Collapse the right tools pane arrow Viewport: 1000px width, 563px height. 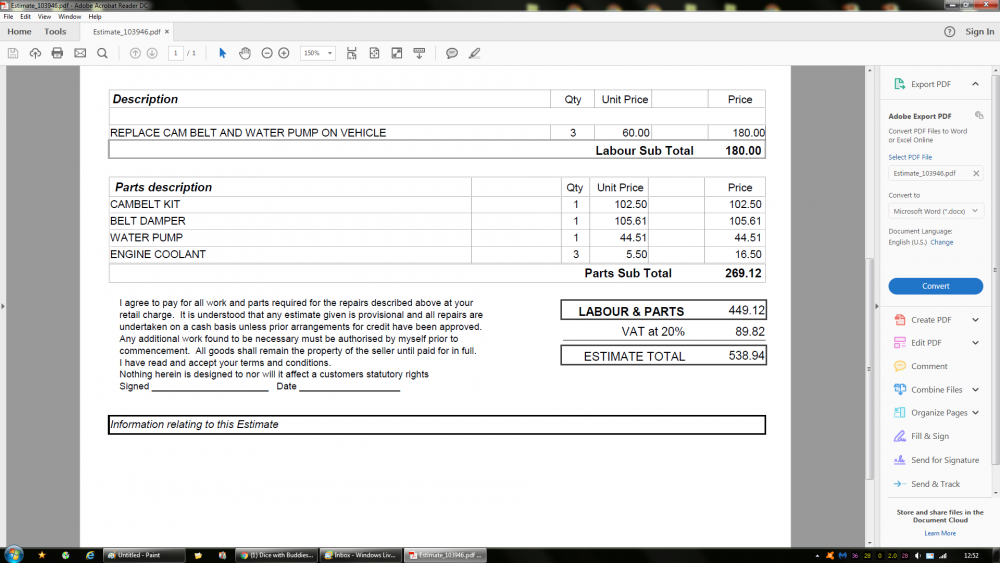(x=876, y=307)
